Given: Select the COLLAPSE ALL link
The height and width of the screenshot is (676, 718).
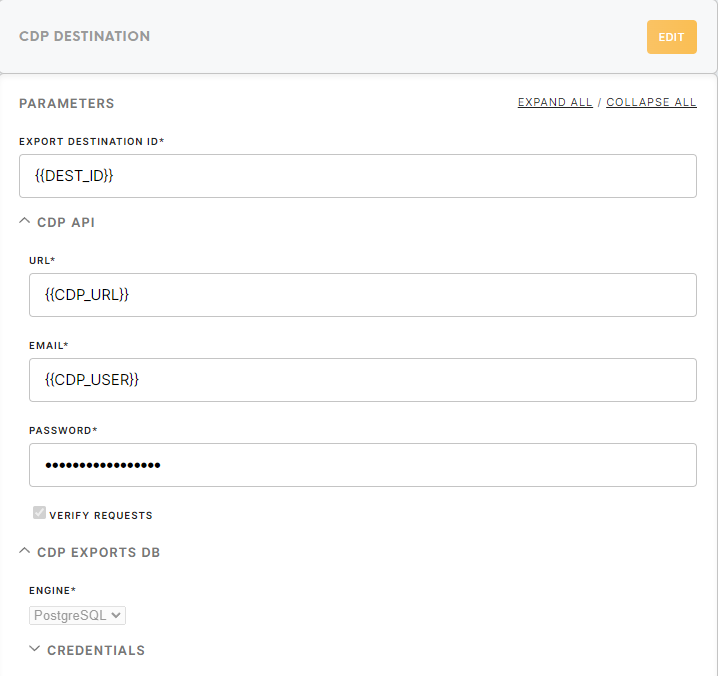Looking at the screenshot, I should 651,102.
